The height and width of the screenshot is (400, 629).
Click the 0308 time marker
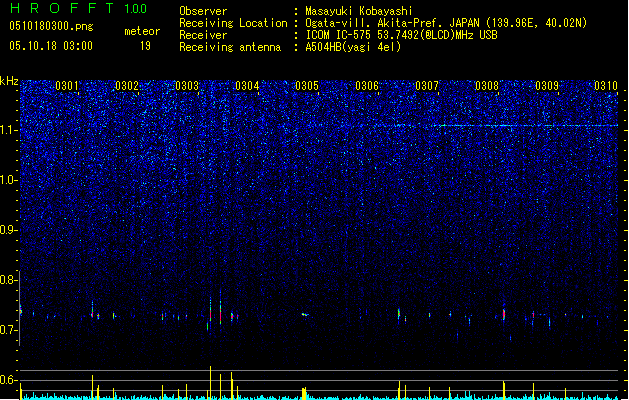[x=487, y=86]
